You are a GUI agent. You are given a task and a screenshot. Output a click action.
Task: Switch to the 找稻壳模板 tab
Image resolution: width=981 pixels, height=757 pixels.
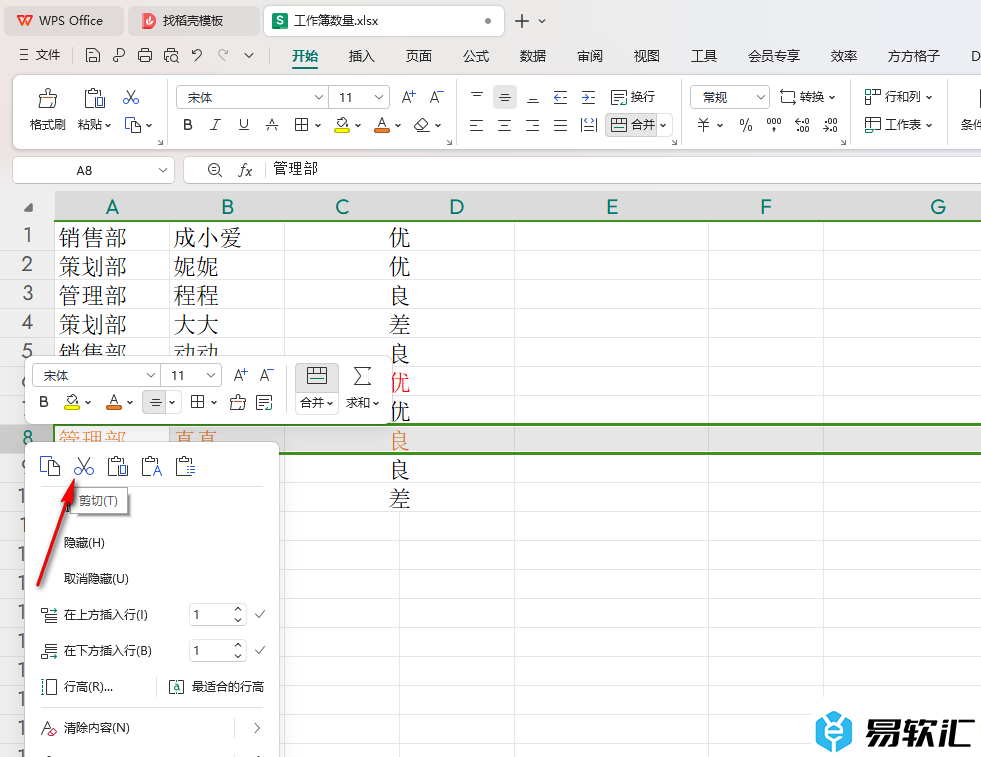click(193, 21)
